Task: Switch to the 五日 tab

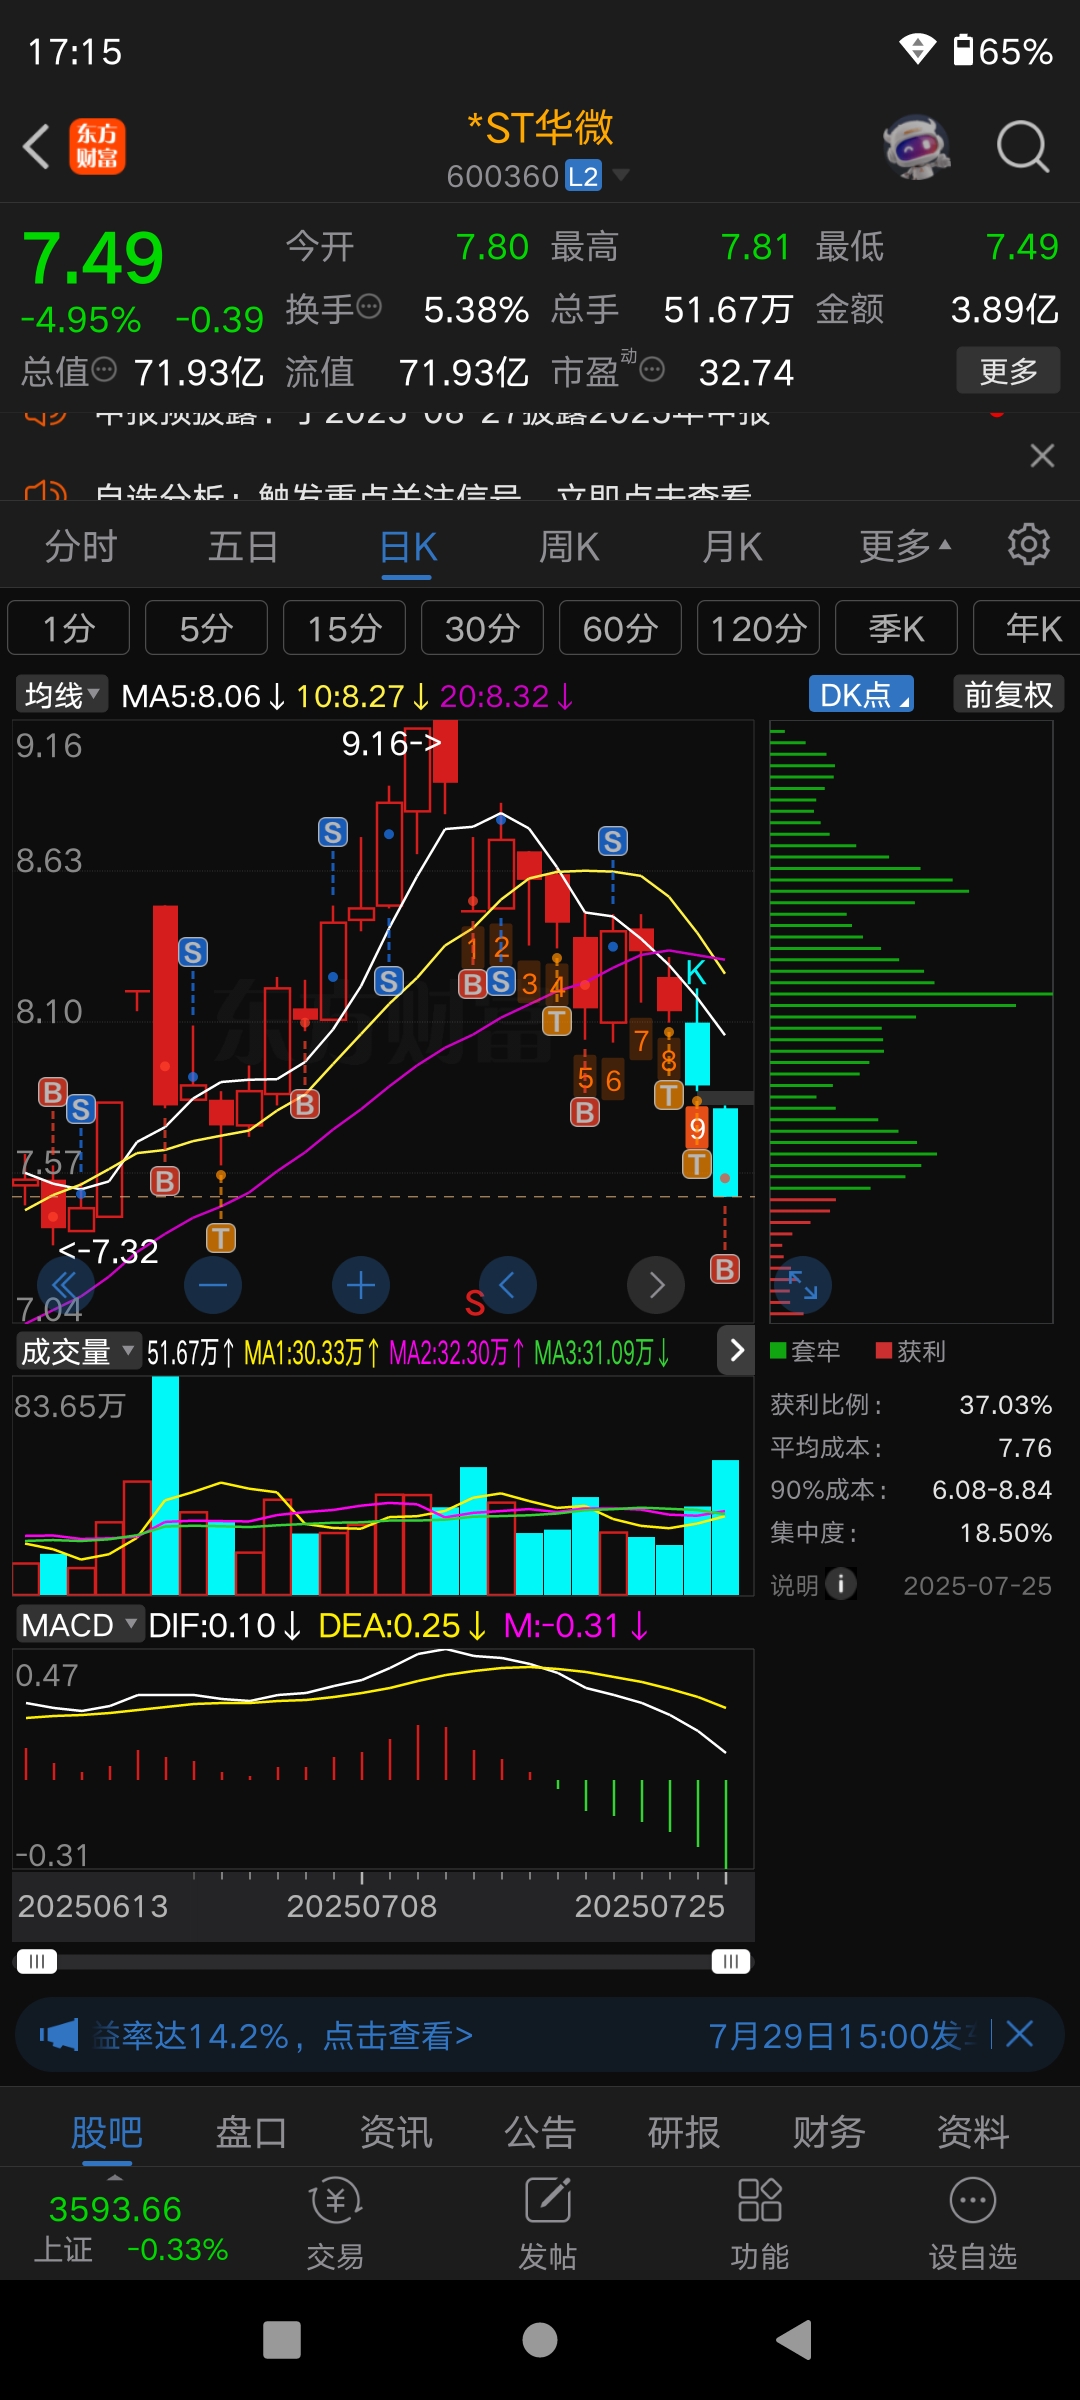Action: 243,547
